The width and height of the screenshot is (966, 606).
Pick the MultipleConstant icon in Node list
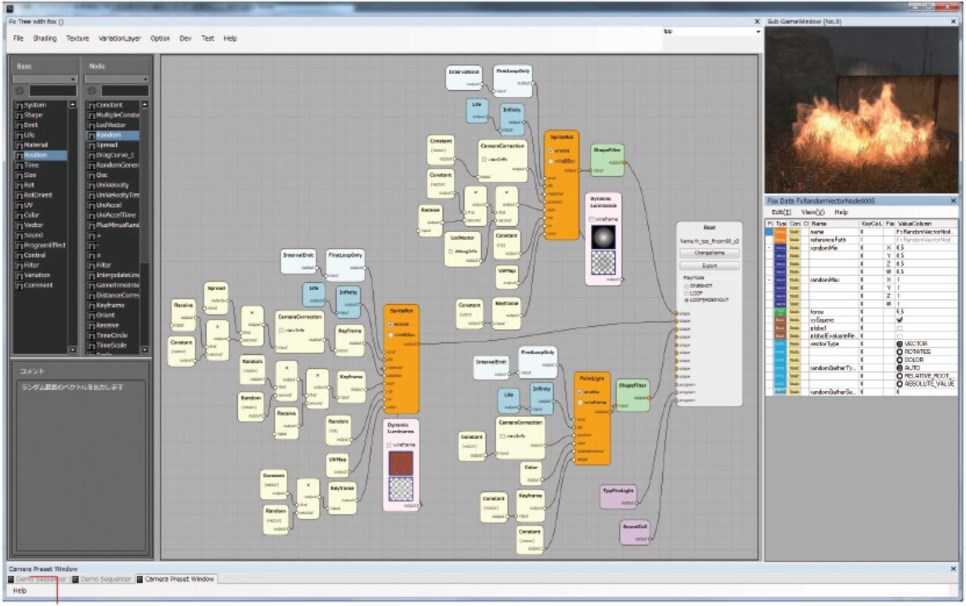pos(91,115)
